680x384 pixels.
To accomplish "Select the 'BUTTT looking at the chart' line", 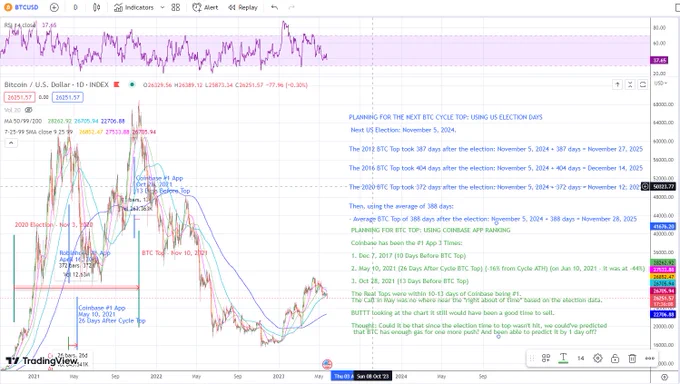I will coord(452,312).
